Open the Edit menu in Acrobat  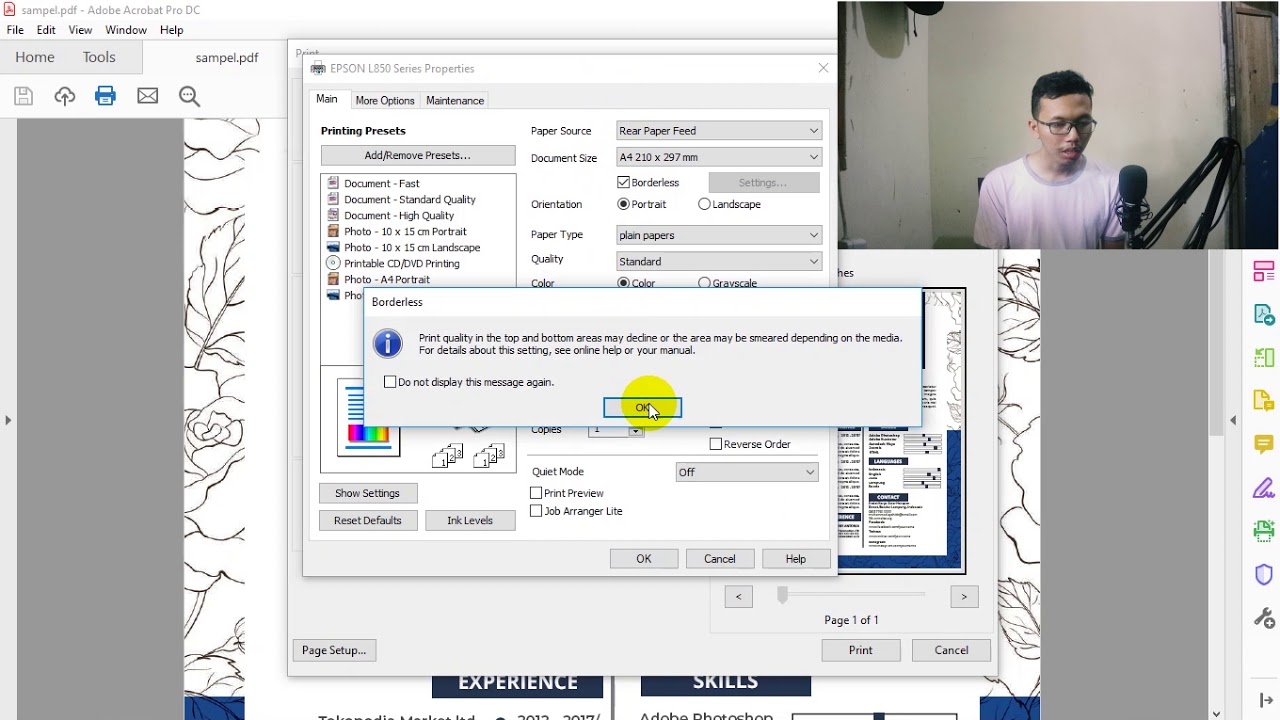point(46,30)
